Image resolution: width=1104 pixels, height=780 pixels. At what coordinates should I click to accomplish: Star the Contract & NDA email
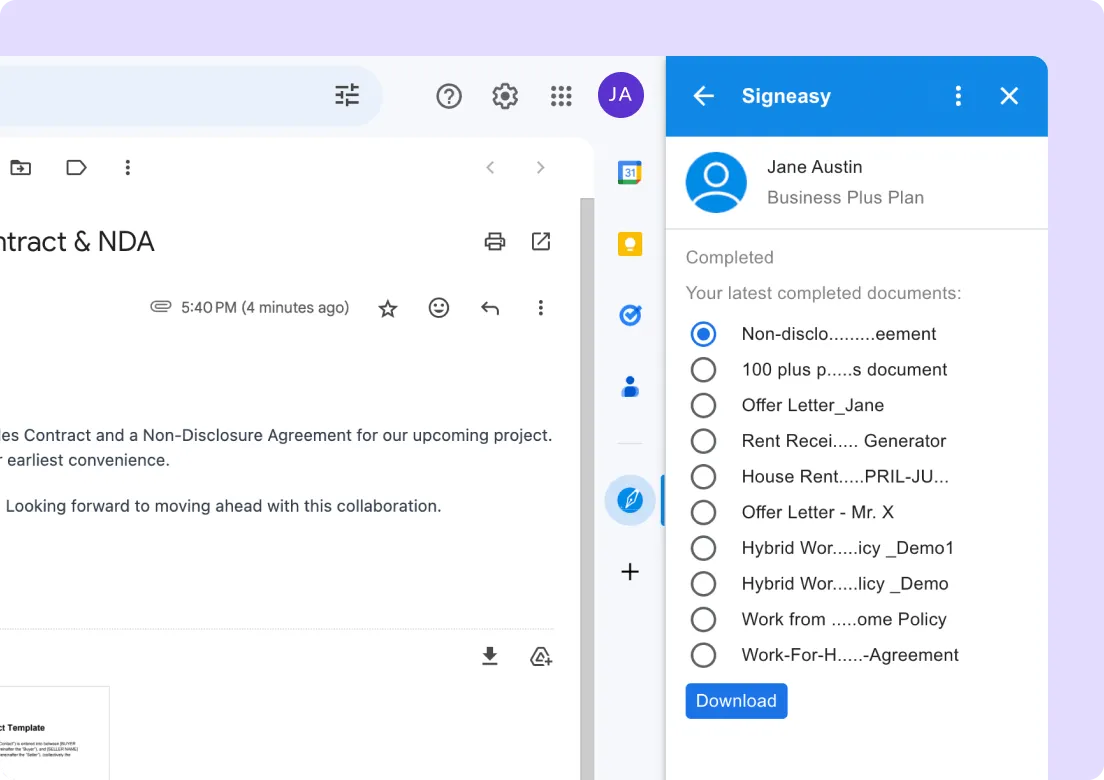coord(387,308)
